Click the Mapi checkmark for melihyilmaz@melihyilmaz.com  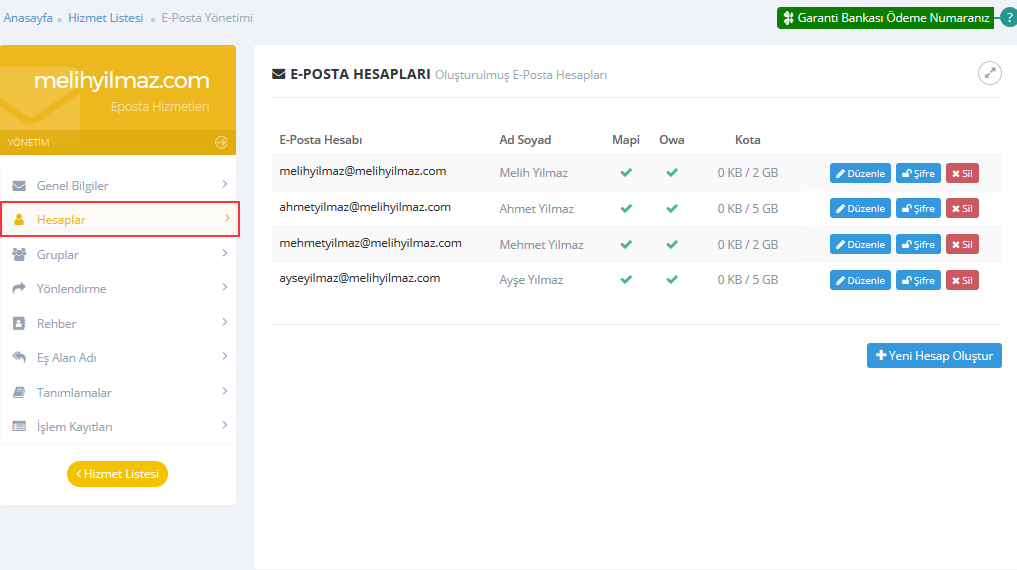tap(626, 172)
